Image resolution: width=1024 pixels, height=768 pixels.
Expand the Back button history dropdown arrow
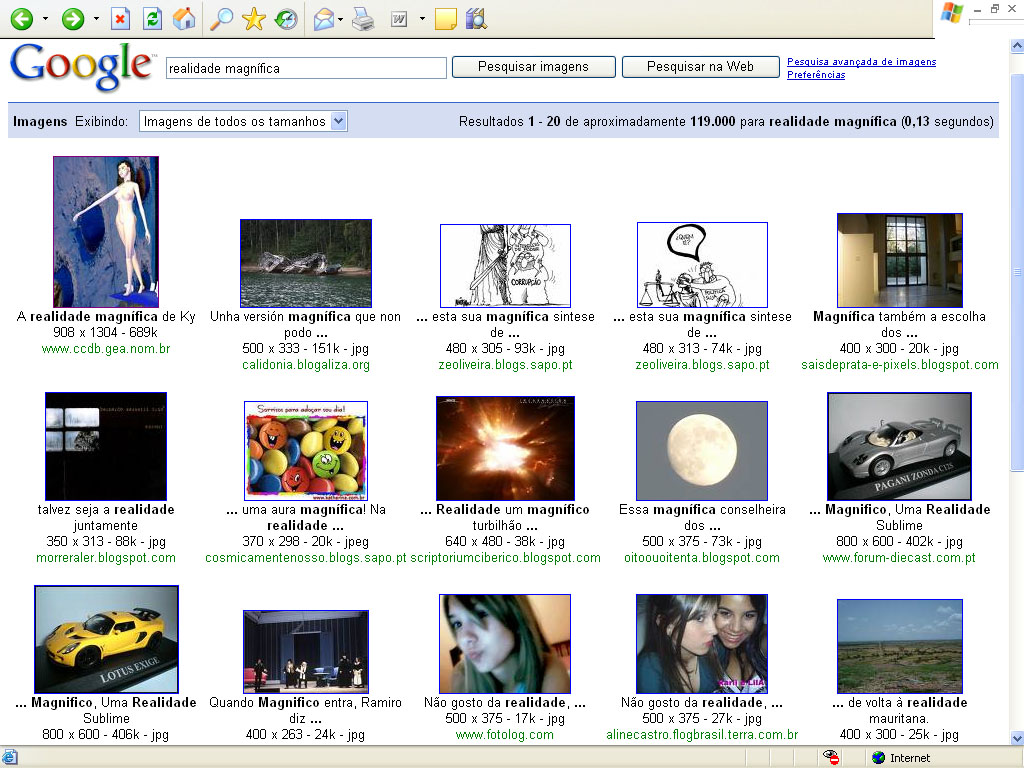click(x=45, y=18)
